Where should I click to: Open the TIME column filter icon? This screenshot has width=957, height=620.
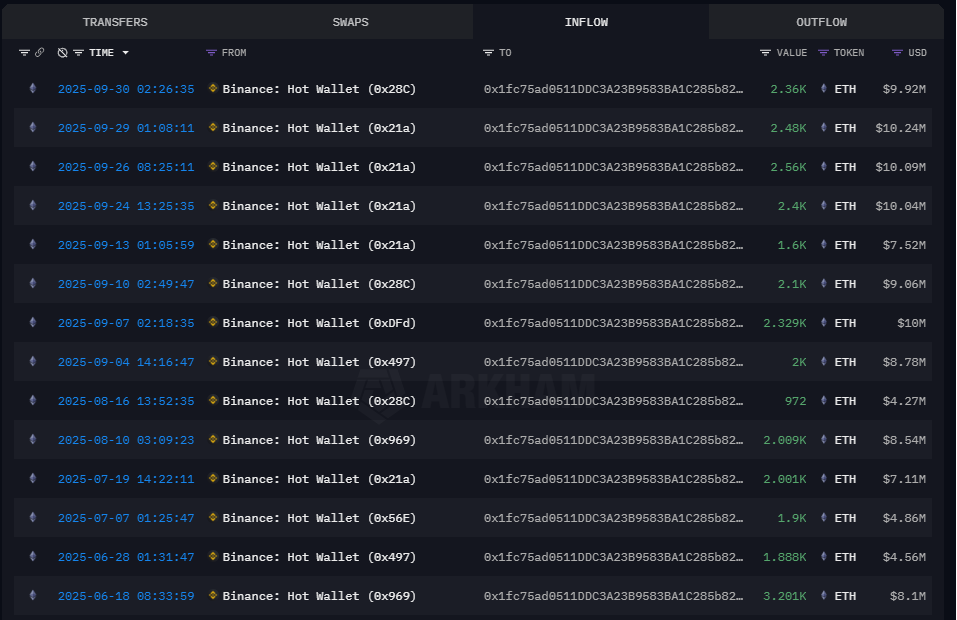pyautogui.click(x=78, y=53)
